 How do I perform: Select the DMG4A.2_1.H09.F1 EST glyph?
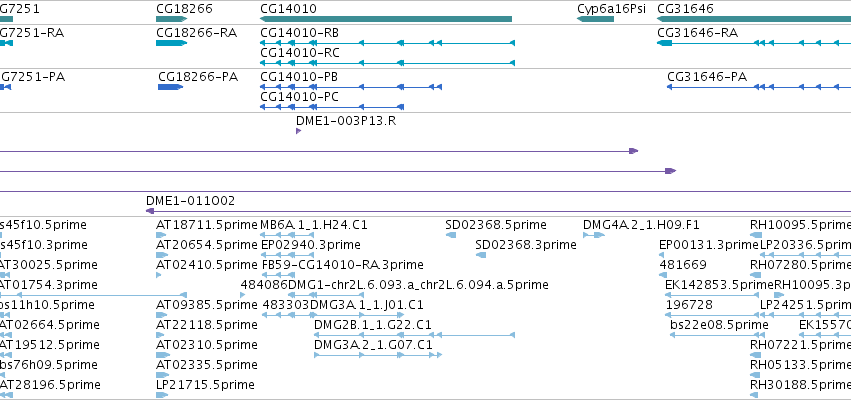[594, 234]
